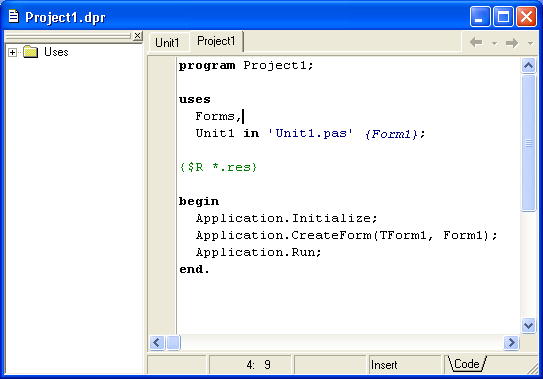Close the code explorer panel
Viewport: 543px width, 379px height.
(x=137, y=35)
